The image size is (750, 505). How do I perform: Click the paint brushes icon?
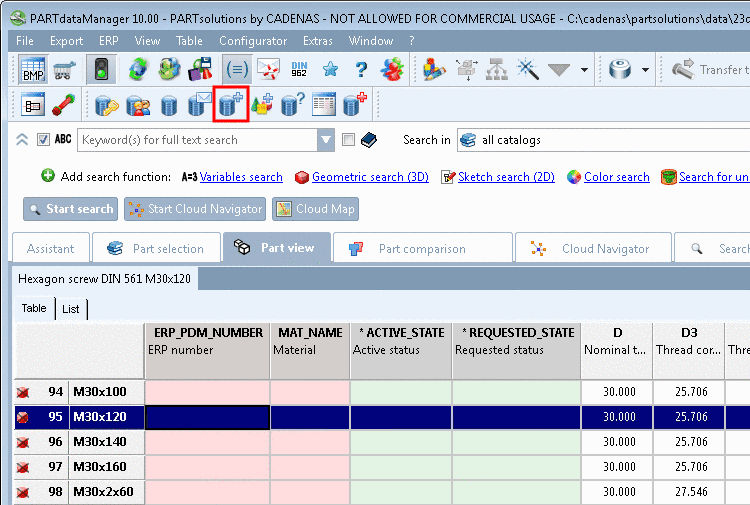(x=434, y=70)
